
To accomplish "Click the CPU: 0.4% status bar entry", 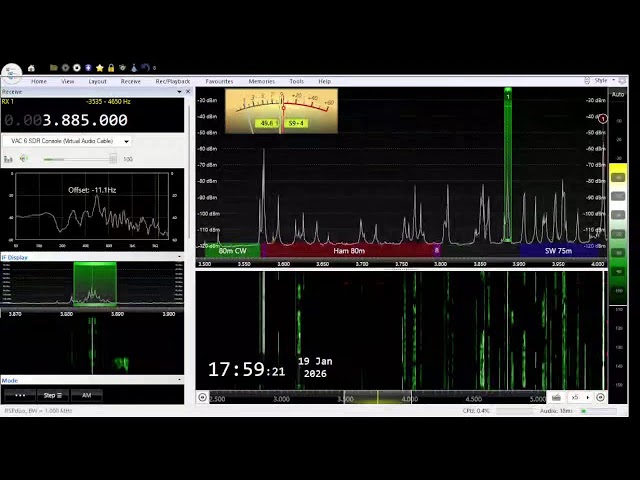I will pos(476,411).
